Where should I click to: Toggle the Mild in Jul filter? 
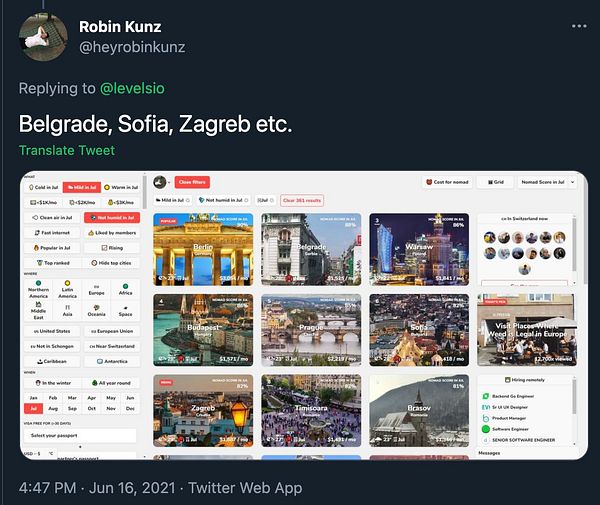[x=82, y=187]
